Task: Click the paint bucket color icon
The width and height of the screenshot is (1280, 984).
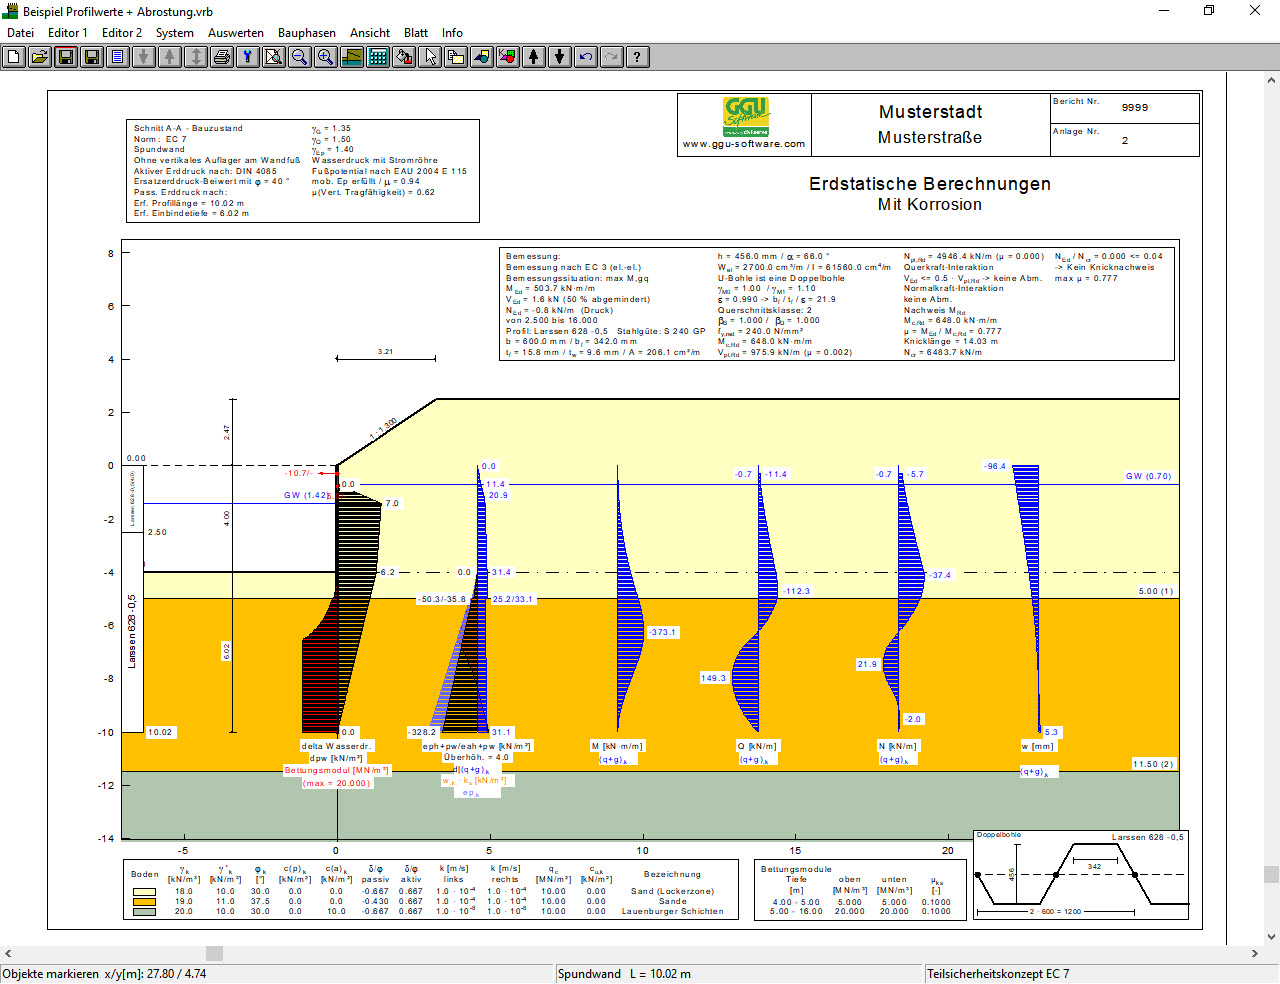Action: 404,57
